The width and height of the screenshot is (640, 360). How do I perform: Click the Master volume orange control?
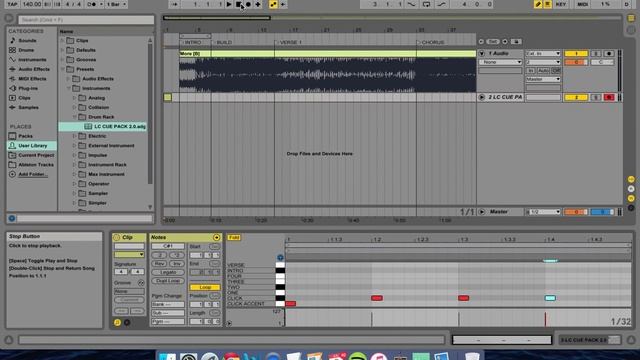576,212
